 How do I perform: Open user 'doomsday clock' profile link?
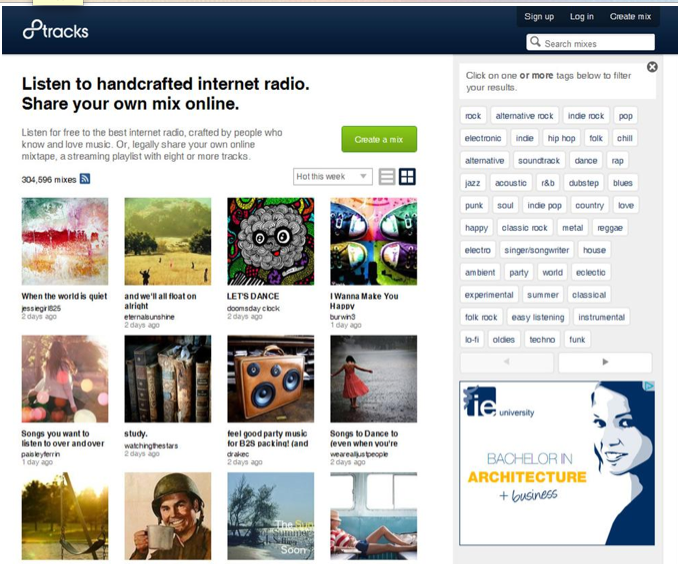point(253,308)
